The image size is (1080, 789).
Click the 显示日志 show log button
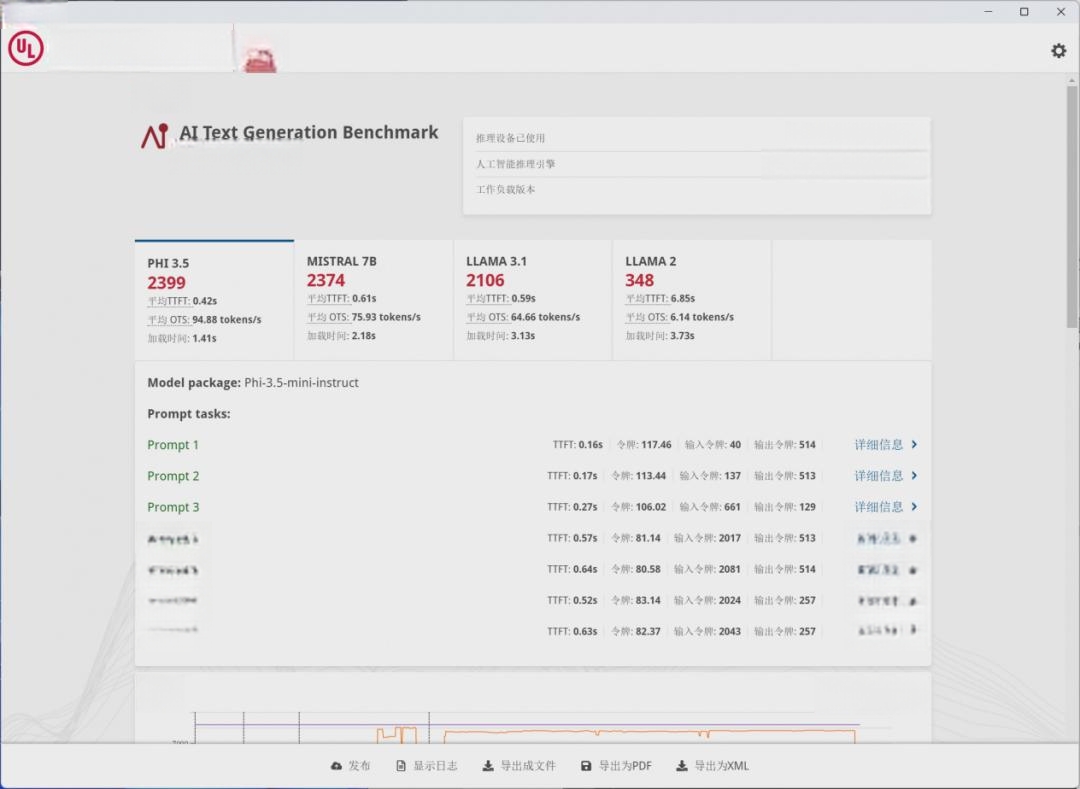427,766
